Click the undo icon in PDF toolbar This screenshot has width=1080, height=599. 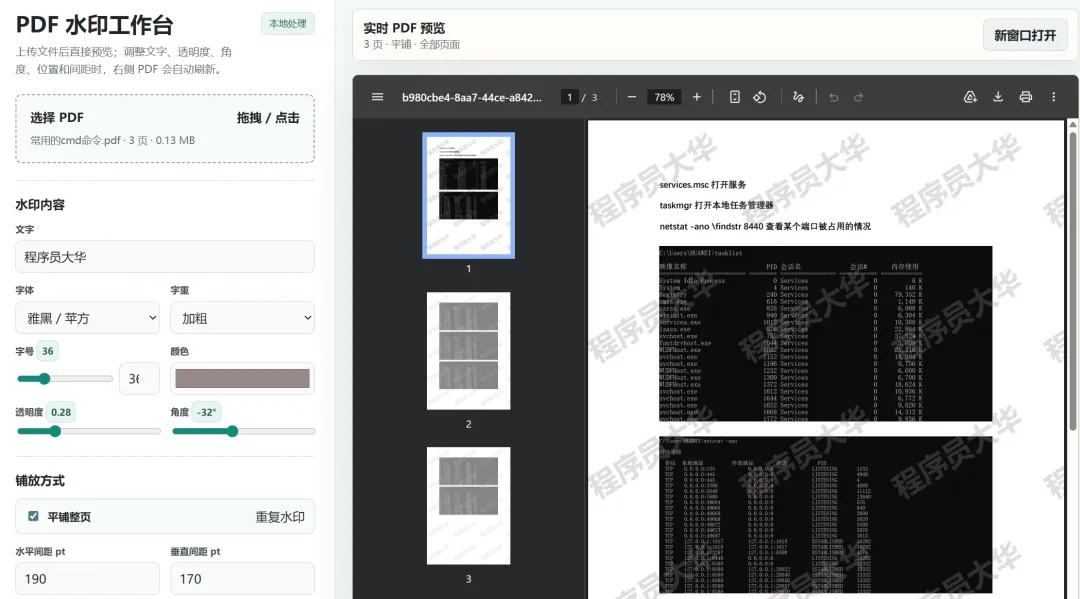833,97
